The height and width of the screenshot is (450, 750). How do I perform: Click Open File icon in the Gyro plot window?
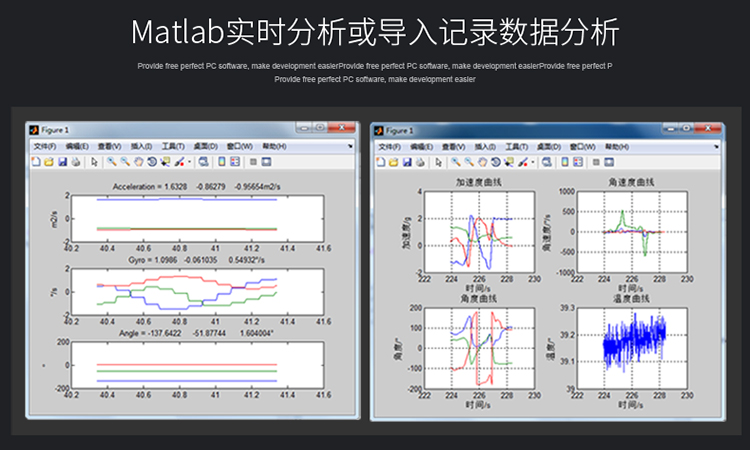(49, 160)
